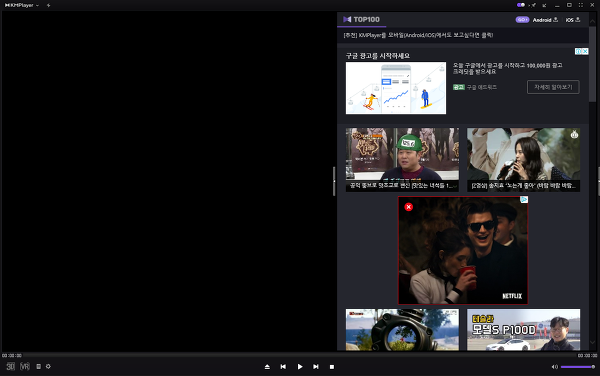Click the NETFLIX logo in the ad
The height and width of the screenshot is (376, 600).
(x=512, y=296)
